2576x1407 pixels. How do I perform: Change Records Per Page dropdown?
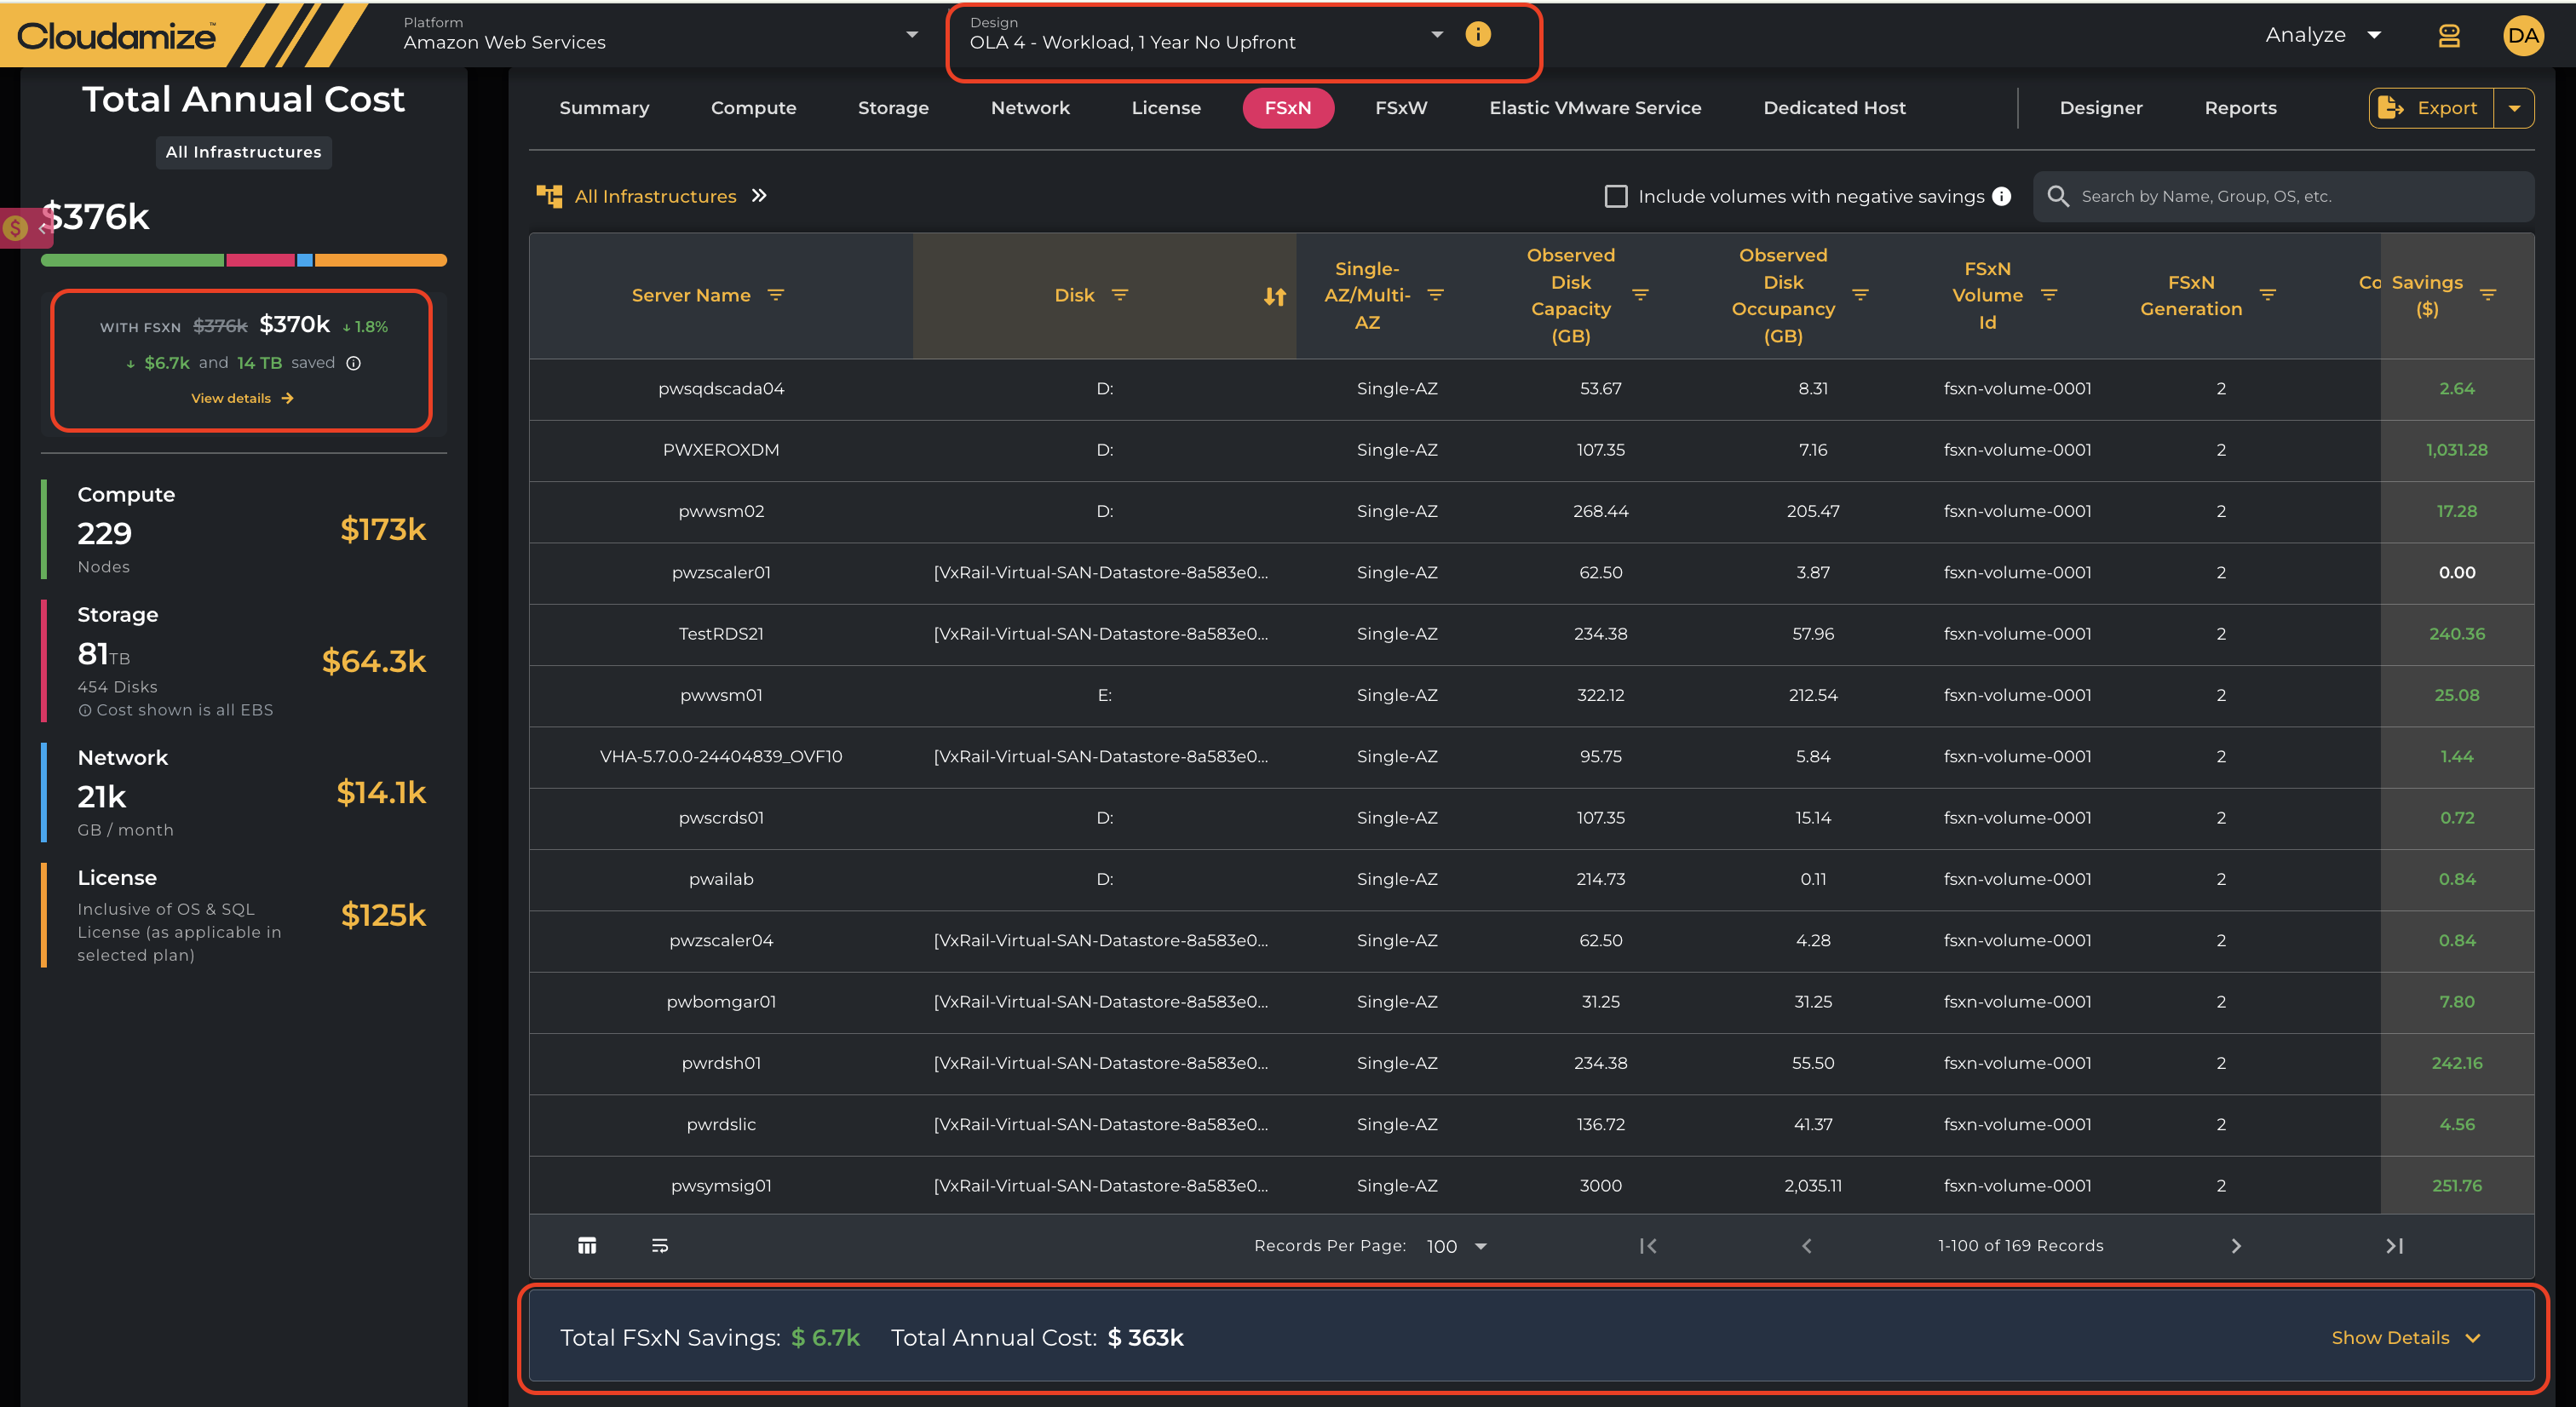click(1457, 1246)
